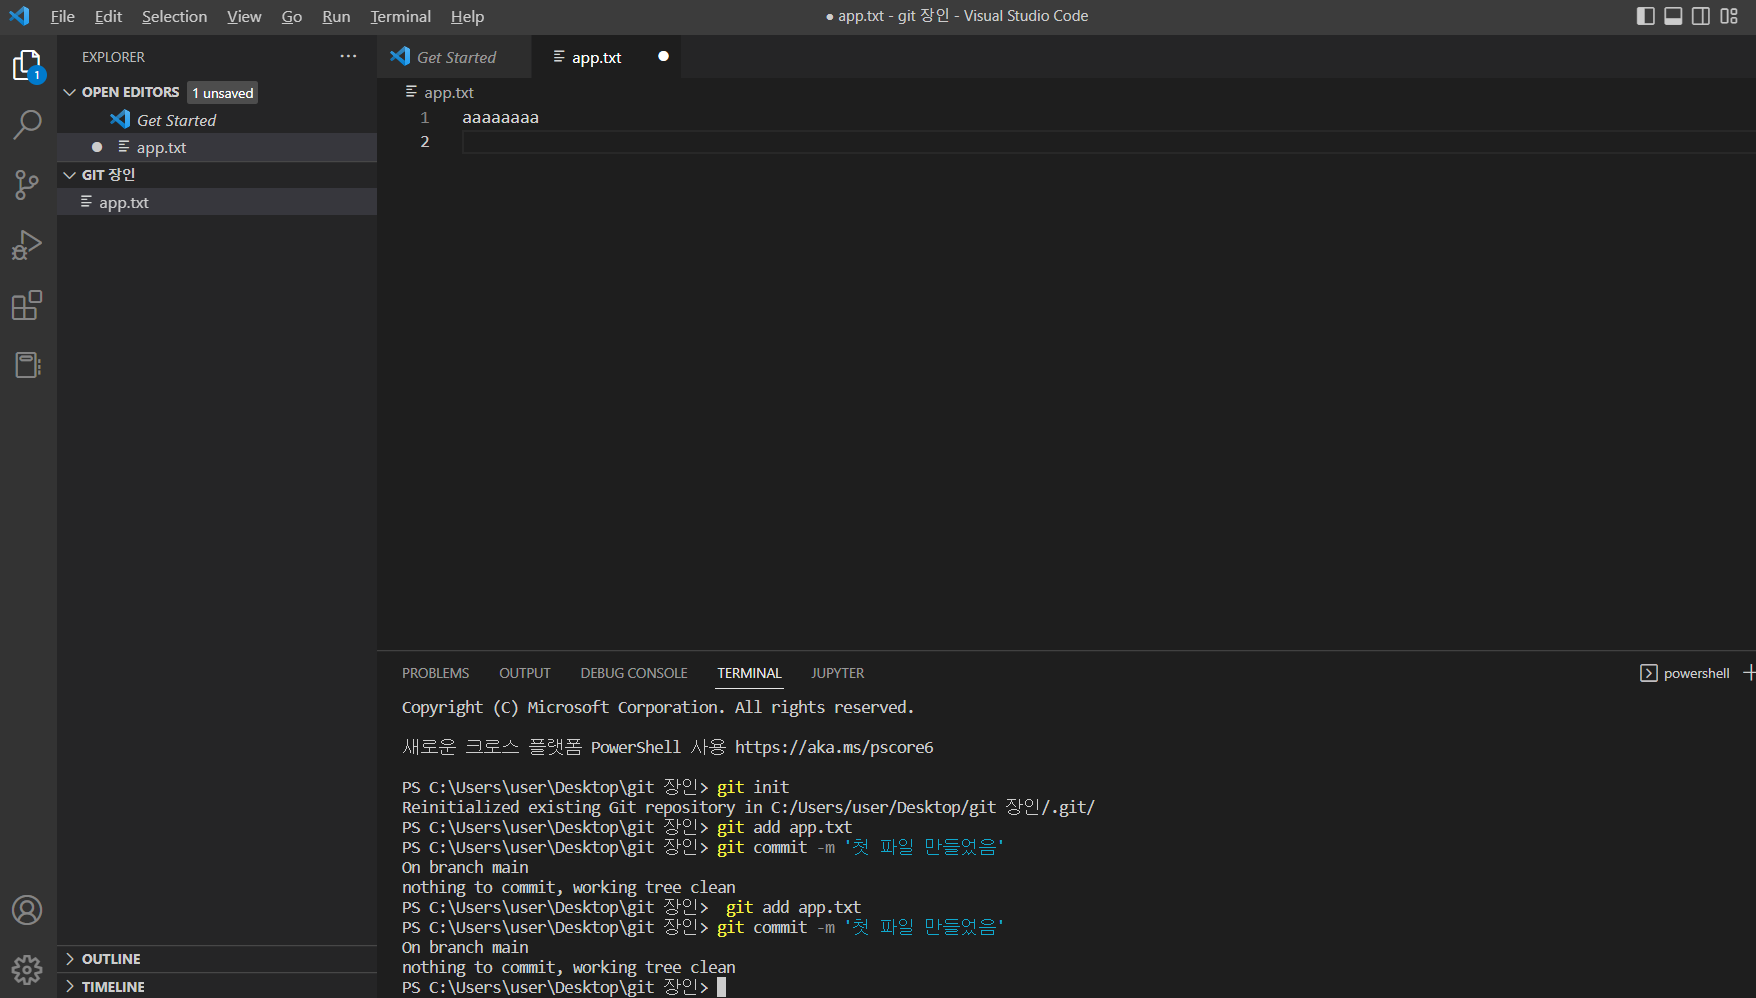
Task: Click the EXPLORER panel title
Action: tap(113, 57)
